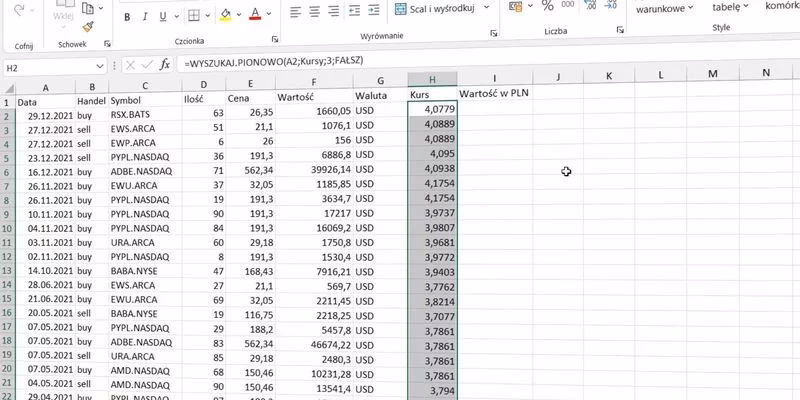This screenshot has height=400, width=800.
Task: Expand the Scal i wyśrodkuj dropdown arrow
Action: click(486, 7)
